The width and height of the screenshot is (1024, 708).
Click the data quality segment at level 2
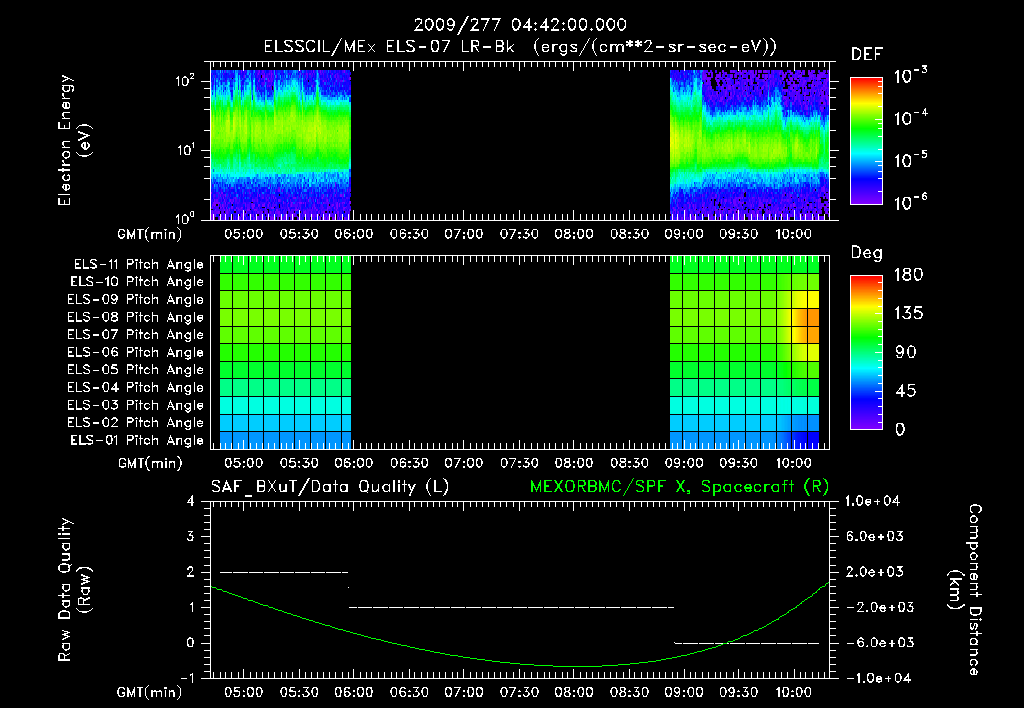[x=284, y=572]
